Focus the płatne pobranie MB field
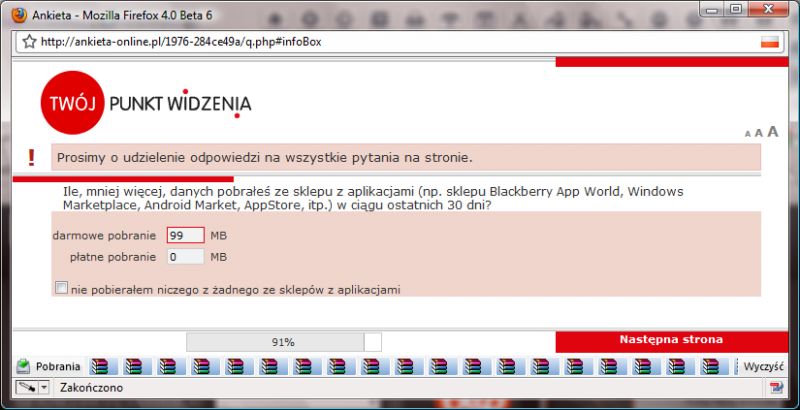Viewport: 800px width, 410px height. [x=186, y=257]
